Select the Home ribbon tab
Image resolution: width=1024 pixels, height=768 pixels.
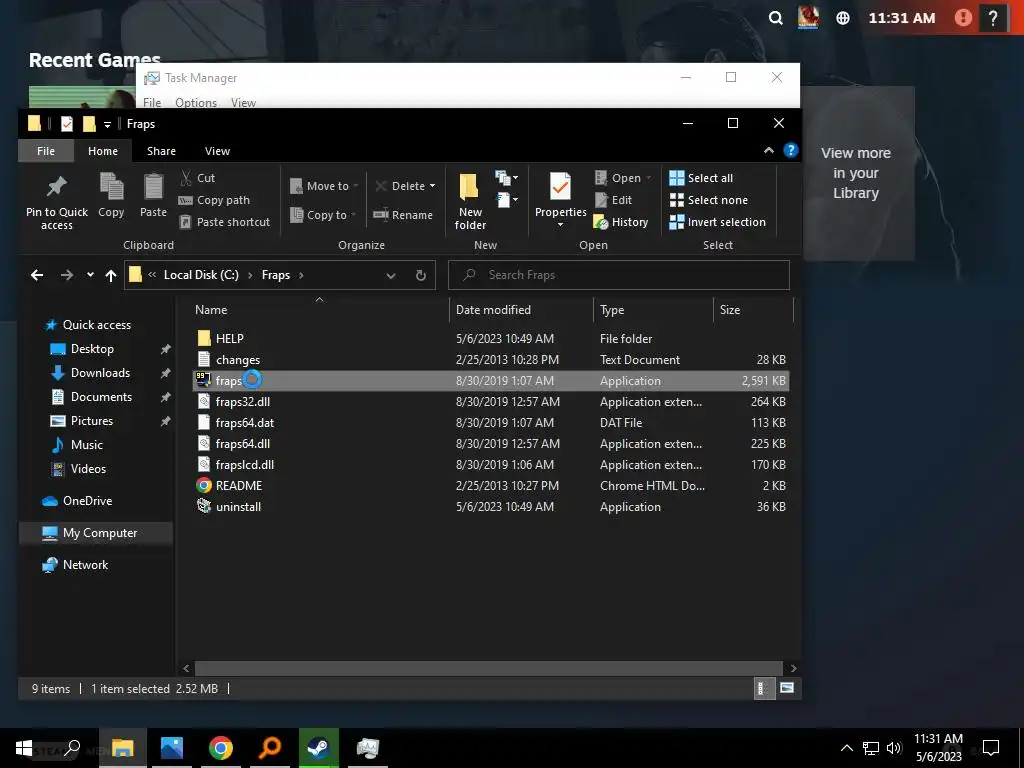click(103, 151)
